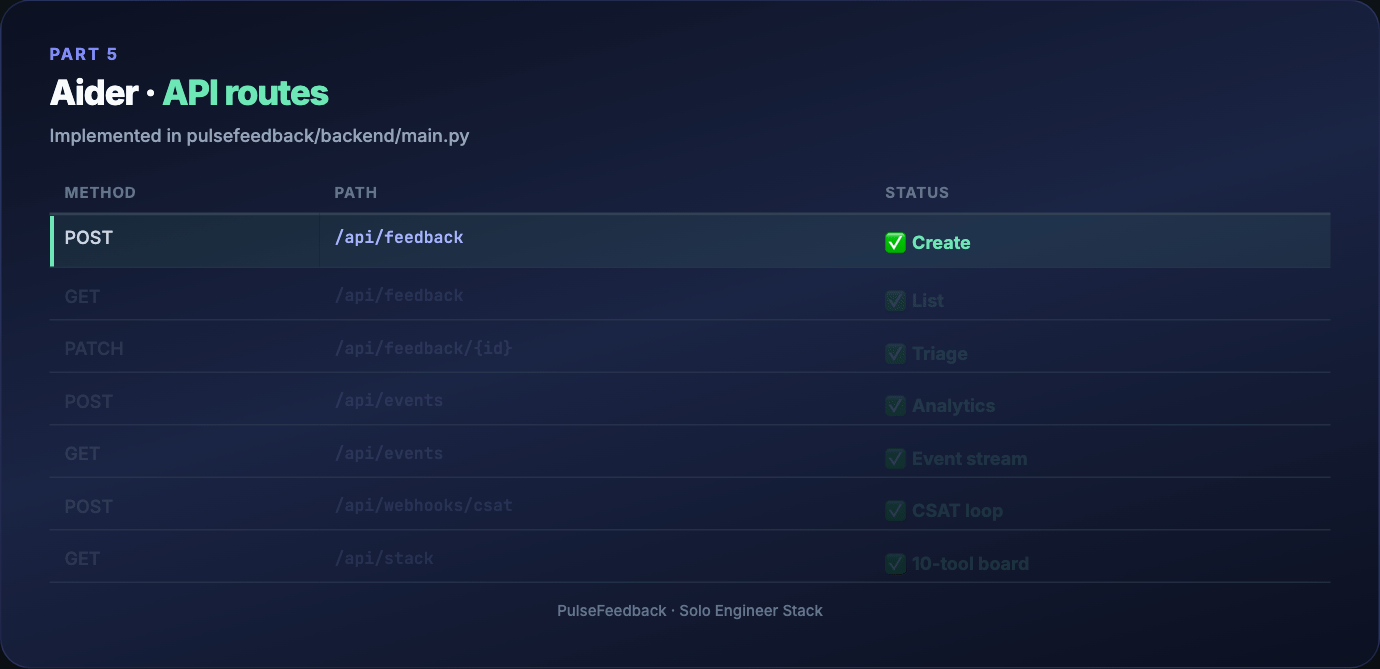The image size is (1380, 669).
Task: Click POST in the Analytics row
Action: tap(89, 402)
